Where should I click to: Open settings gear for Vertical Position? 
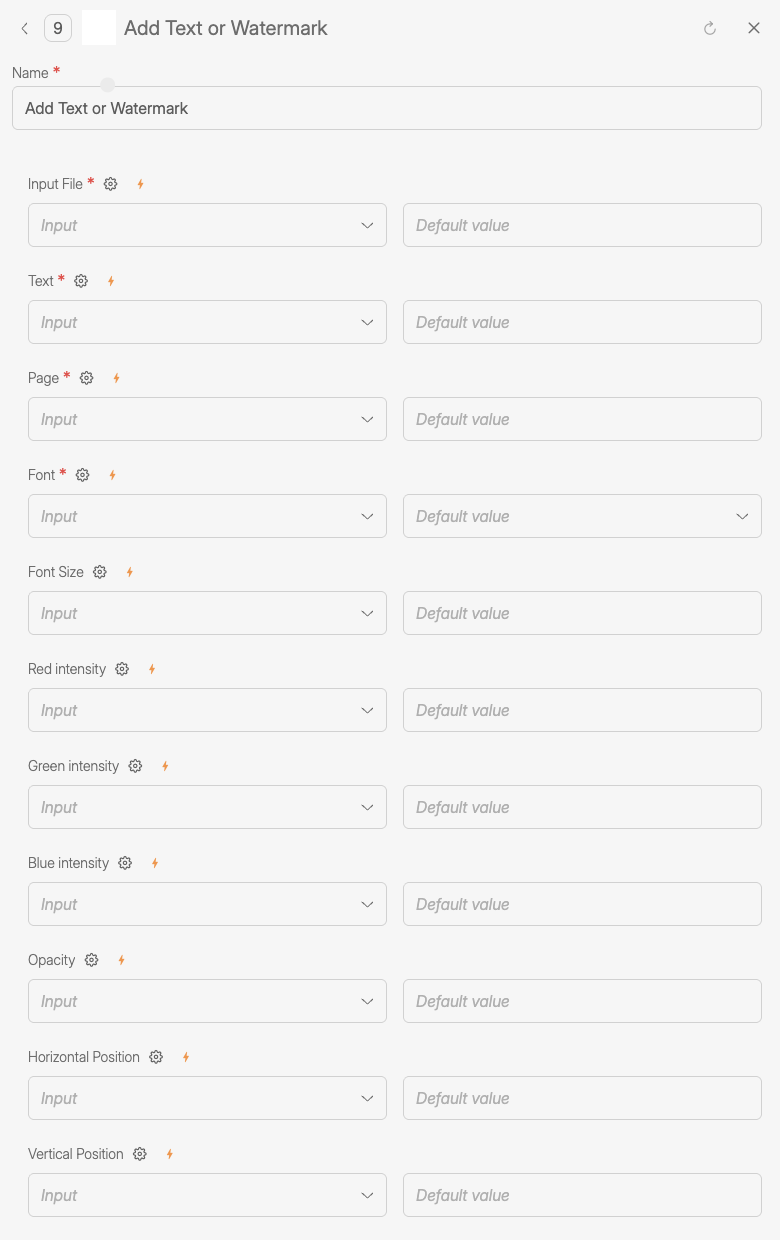[139, 1154]
